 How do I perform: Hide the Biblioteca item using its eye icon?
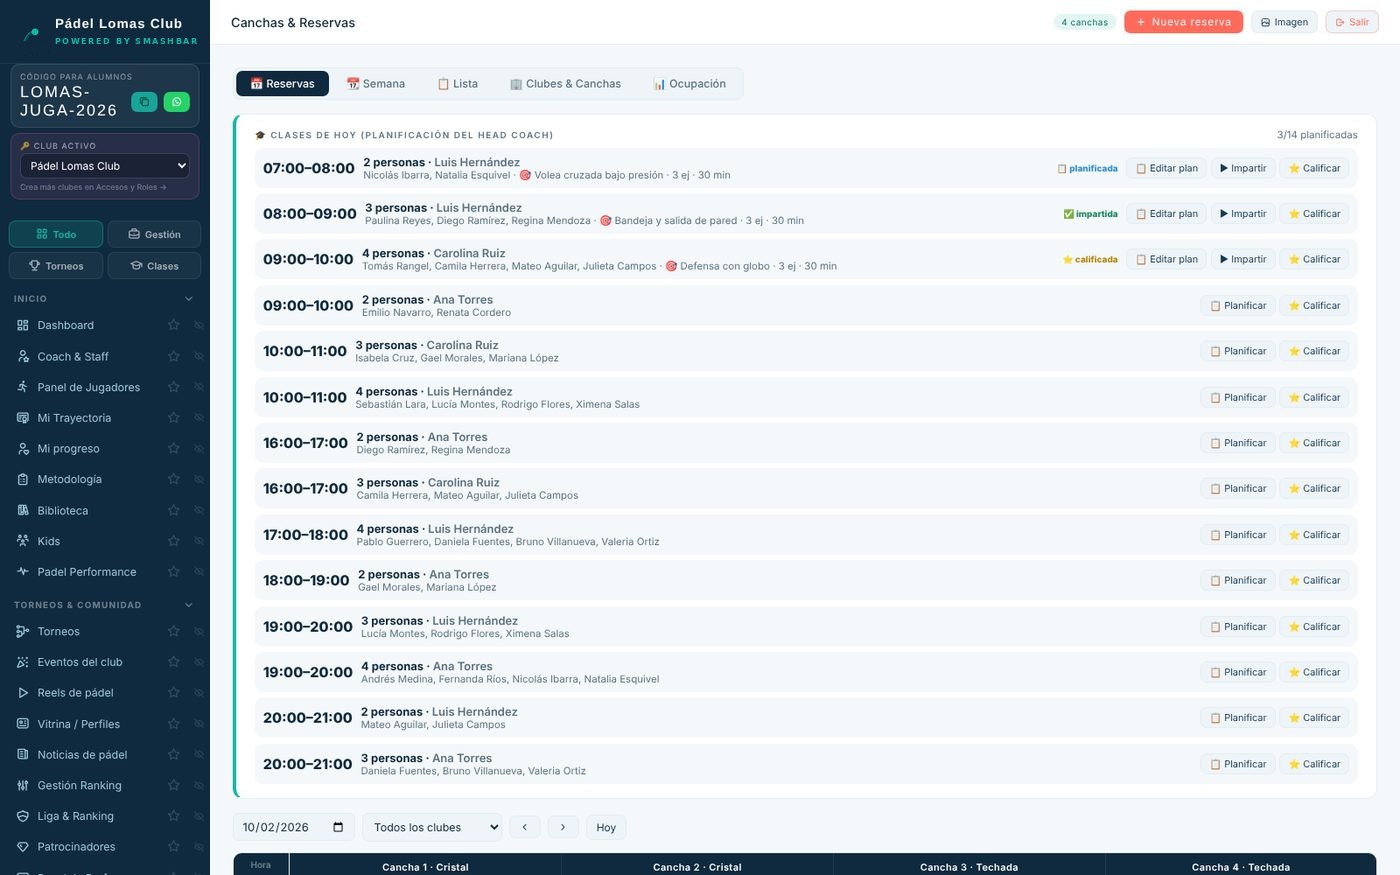click(x=198, y=510)
